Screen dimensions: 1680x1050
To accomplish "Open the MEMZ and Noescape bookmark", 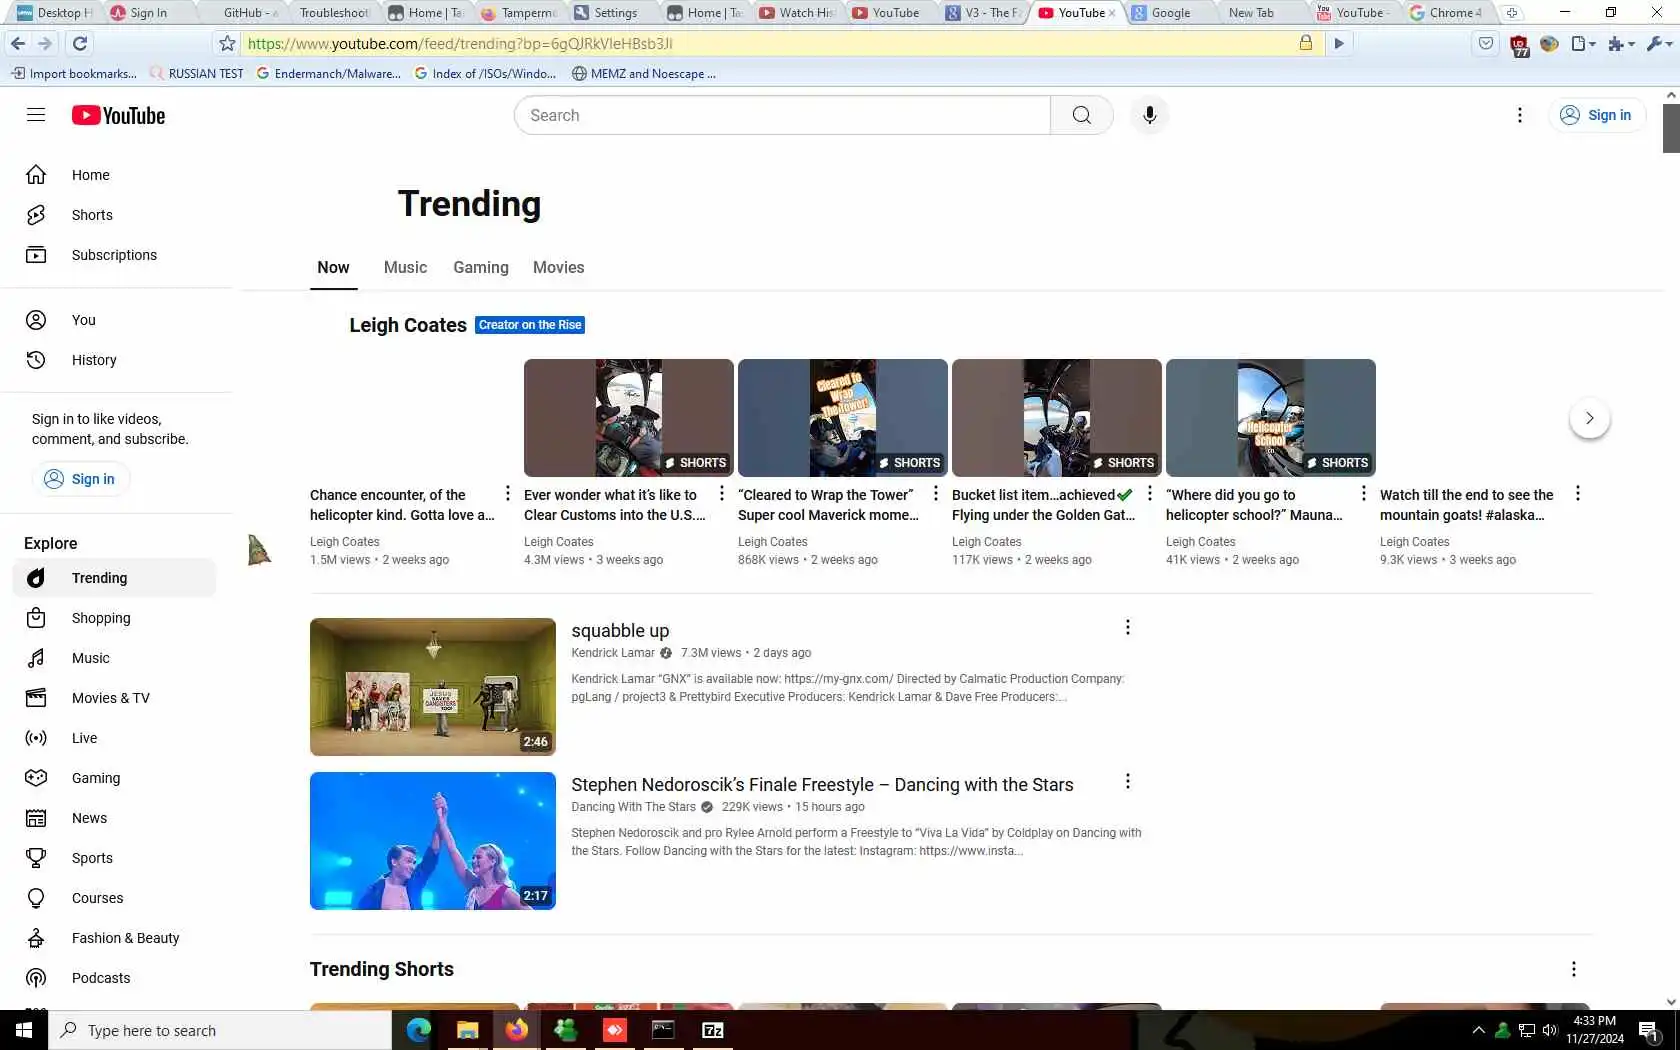I will [643, 73].
